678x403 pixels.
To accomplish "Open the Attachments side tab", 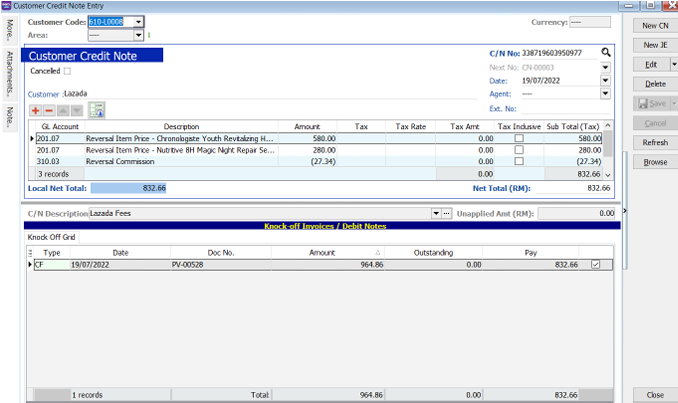I will point(9,72).
